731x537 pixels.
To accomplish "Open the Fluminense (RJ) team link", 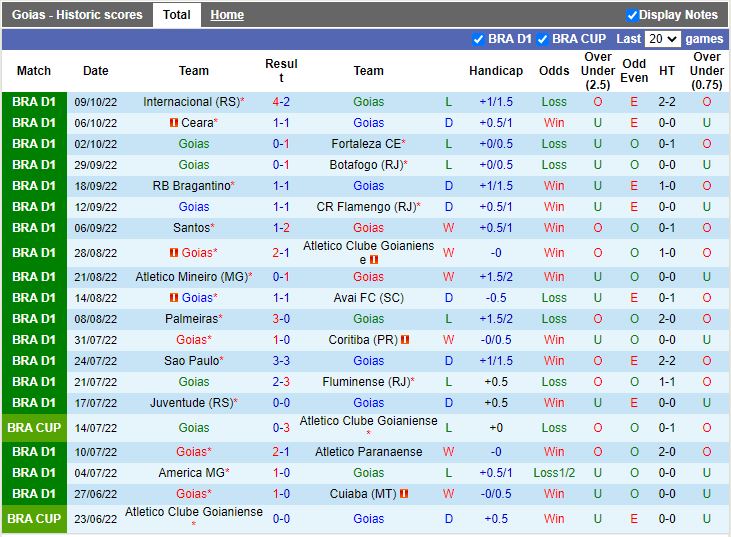I will coord(365,382).
